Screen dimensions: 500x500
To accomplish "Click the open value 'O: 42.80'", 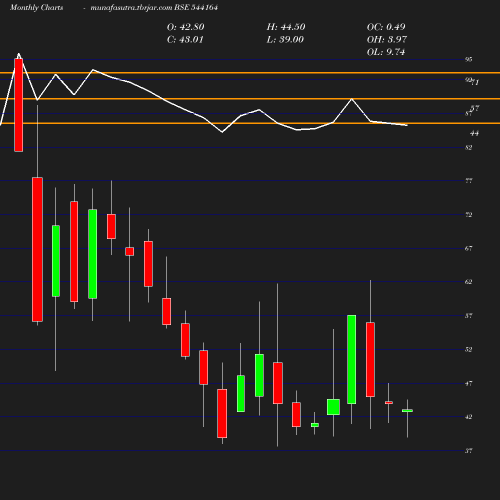I will [x=185, y=27].
